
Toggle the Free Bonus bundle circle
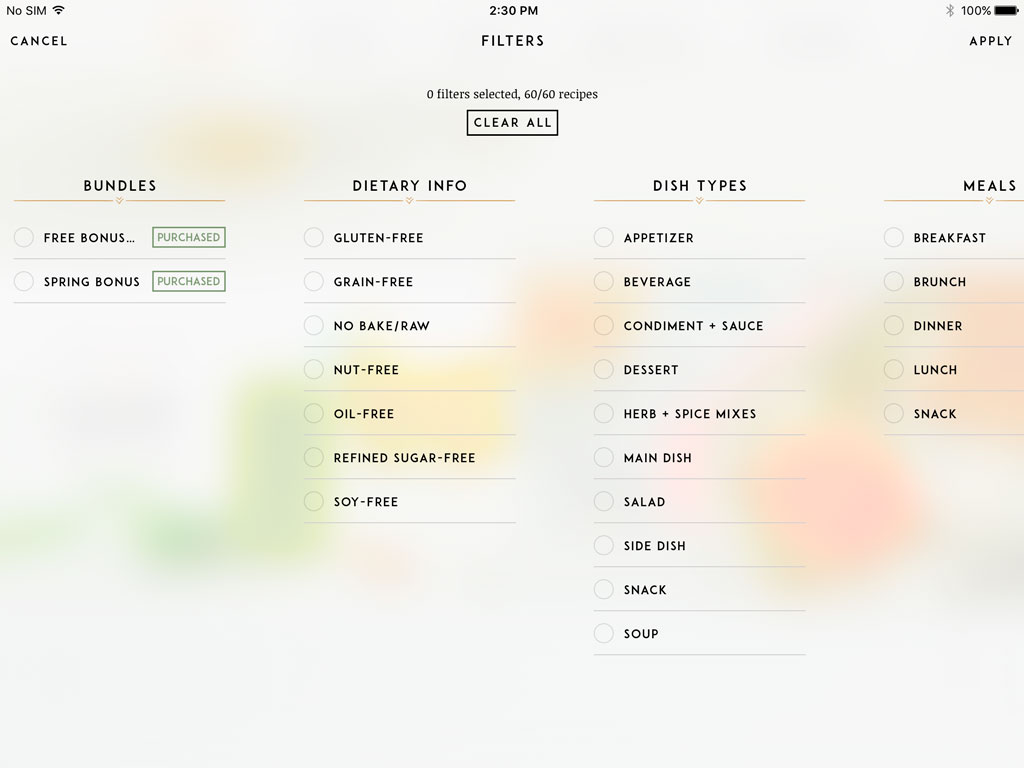24,237
